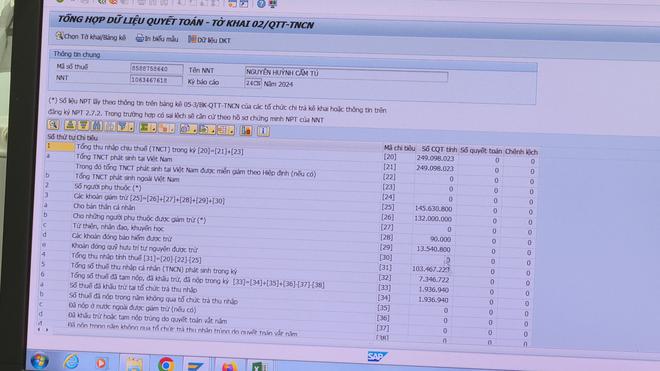The width and height of the screenshot is (660, 371).
Task: Open the Windows Start menu
Action: click(39, 361)
